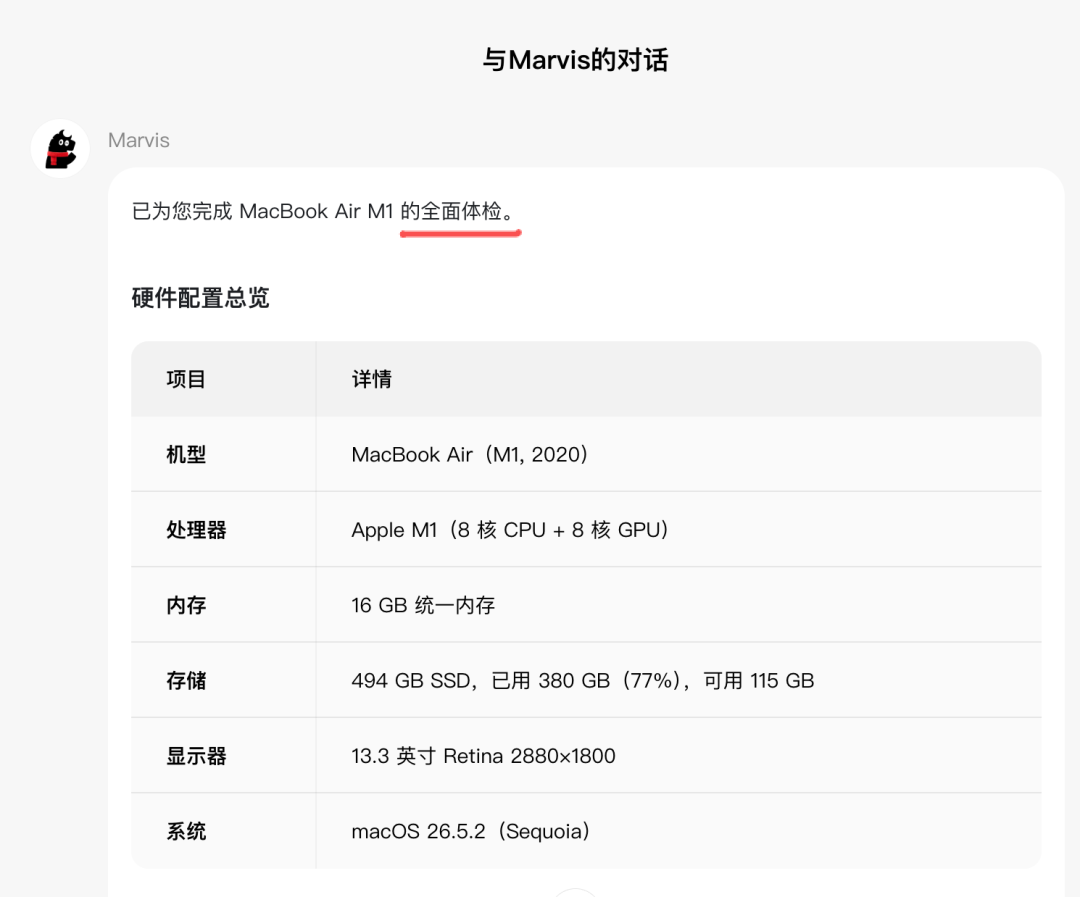
Task: Click the 内存 row label
Action: coord(186,605)
